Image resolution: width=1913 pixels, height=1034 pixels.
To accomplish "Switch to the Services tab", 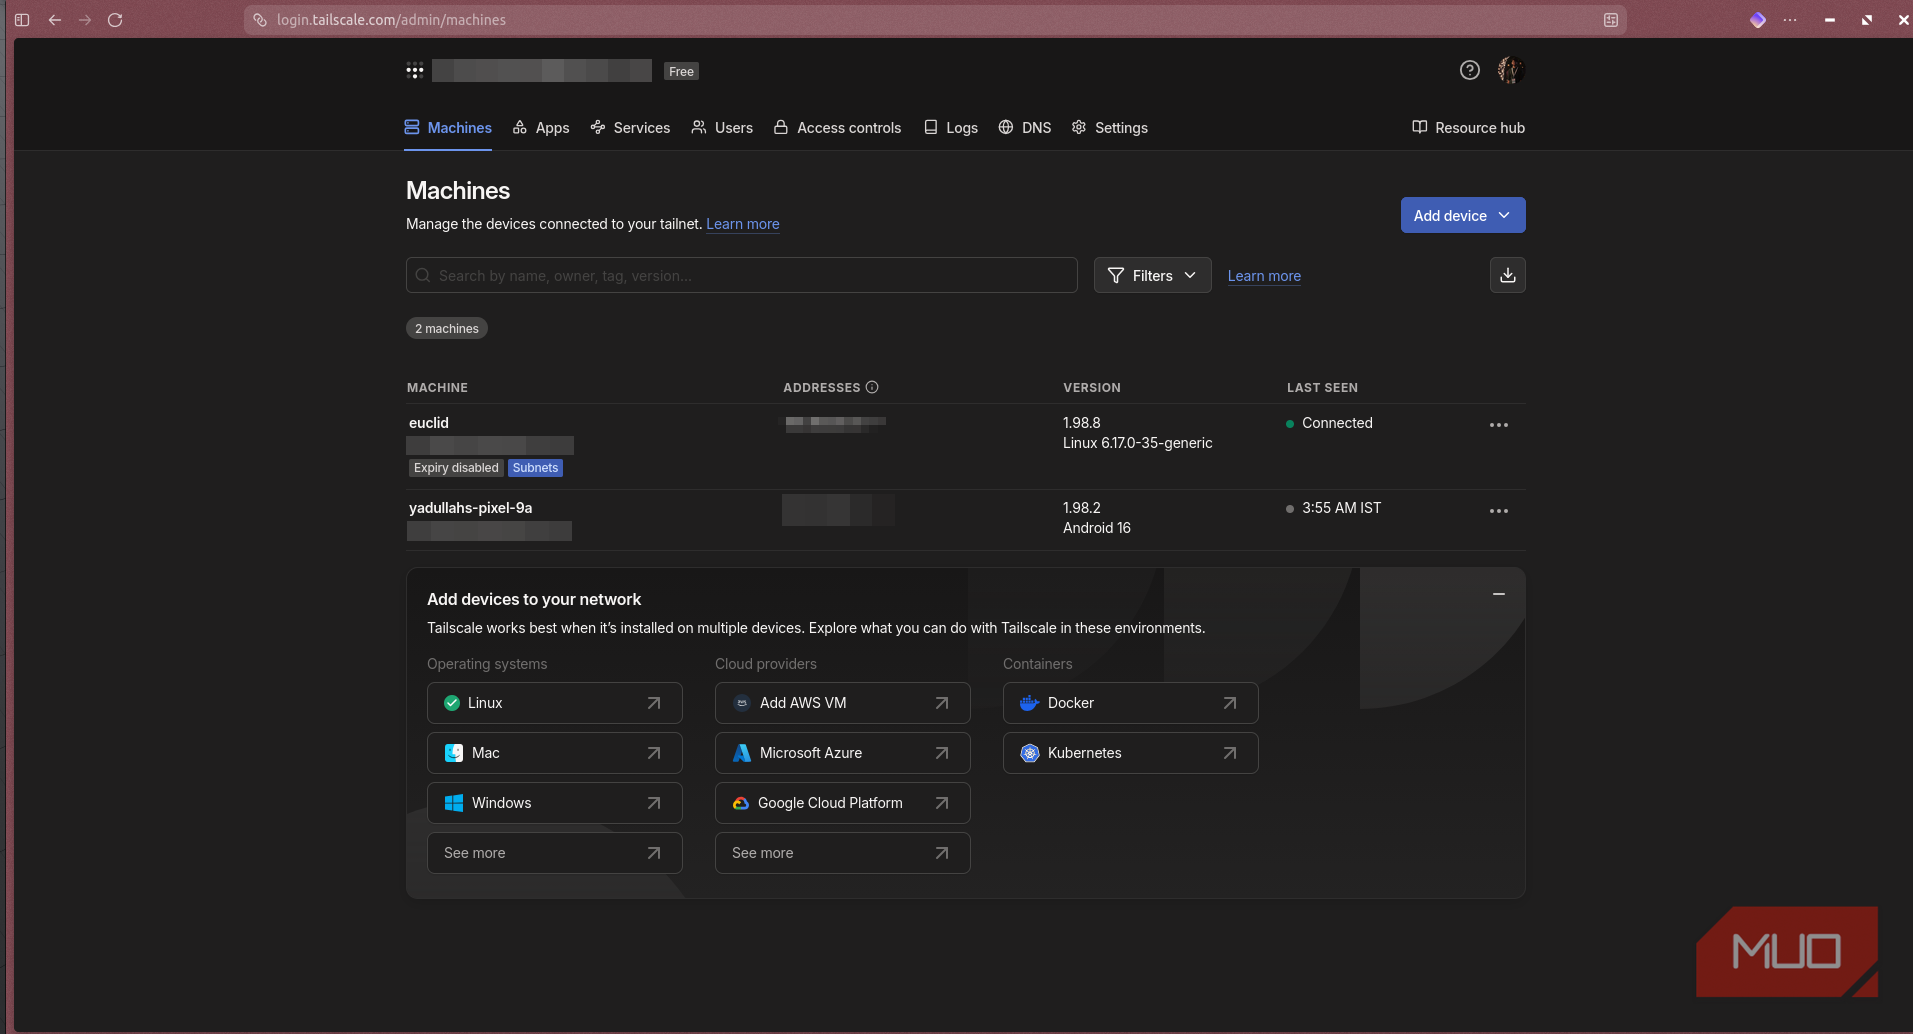I will point(630,128).
